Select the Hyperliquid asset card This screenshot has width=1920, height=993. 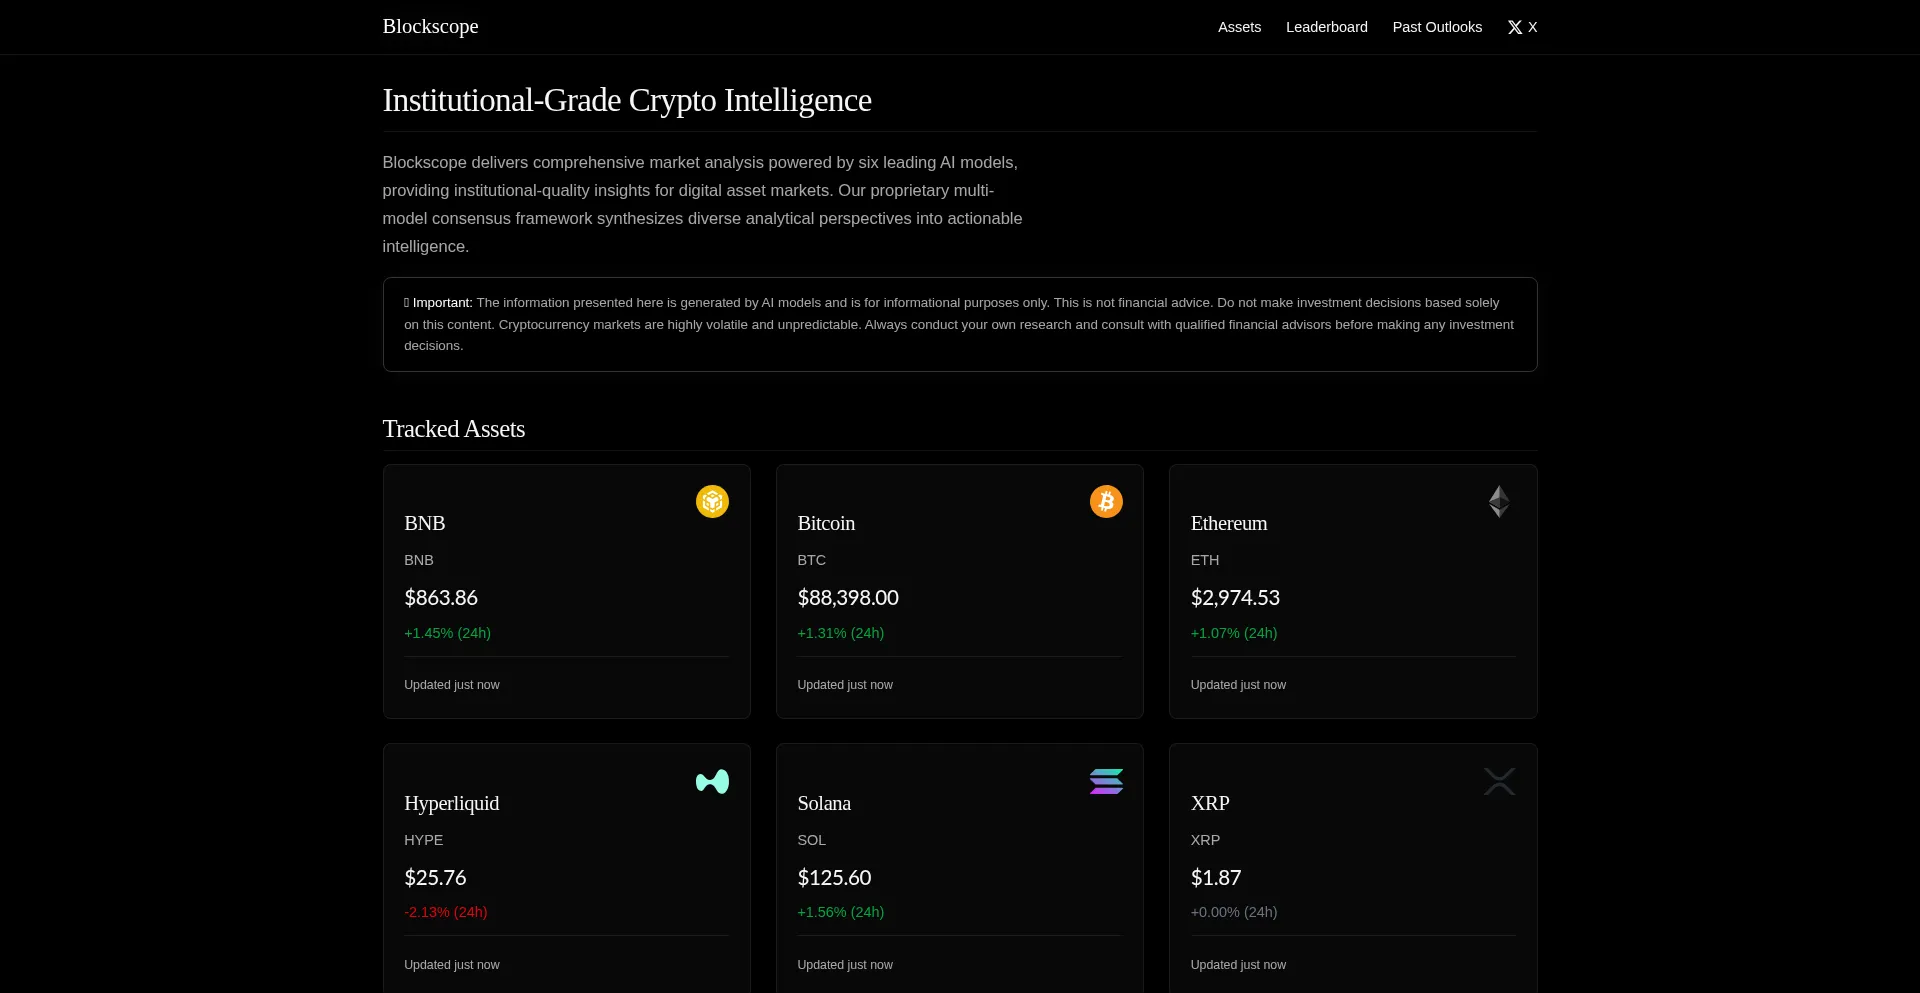(x=566, y=867)
